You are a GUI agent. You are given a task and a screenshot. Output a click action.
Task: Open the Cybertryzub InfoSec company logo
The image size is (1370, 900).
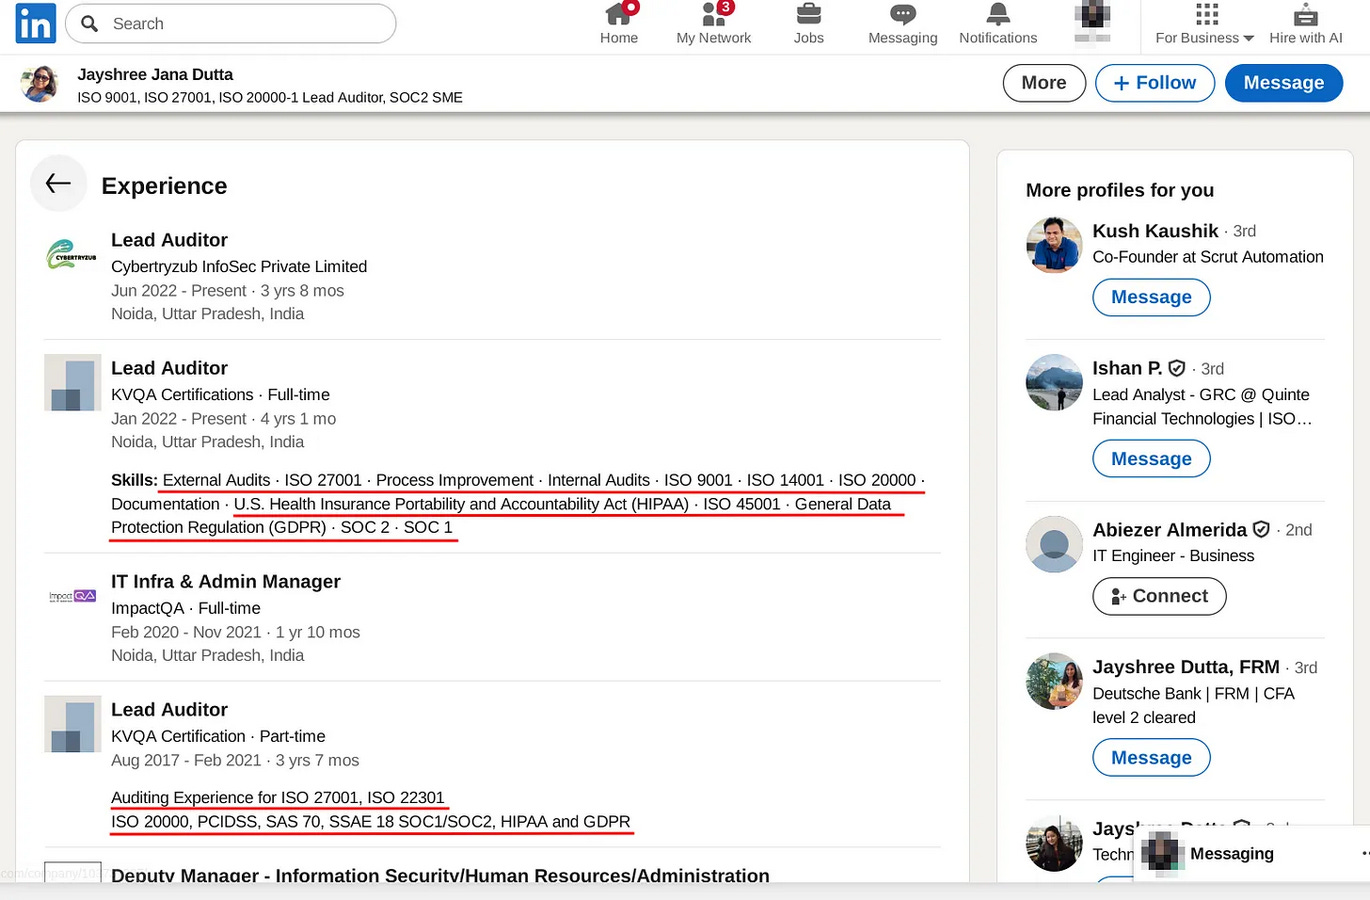click(72, 254)
